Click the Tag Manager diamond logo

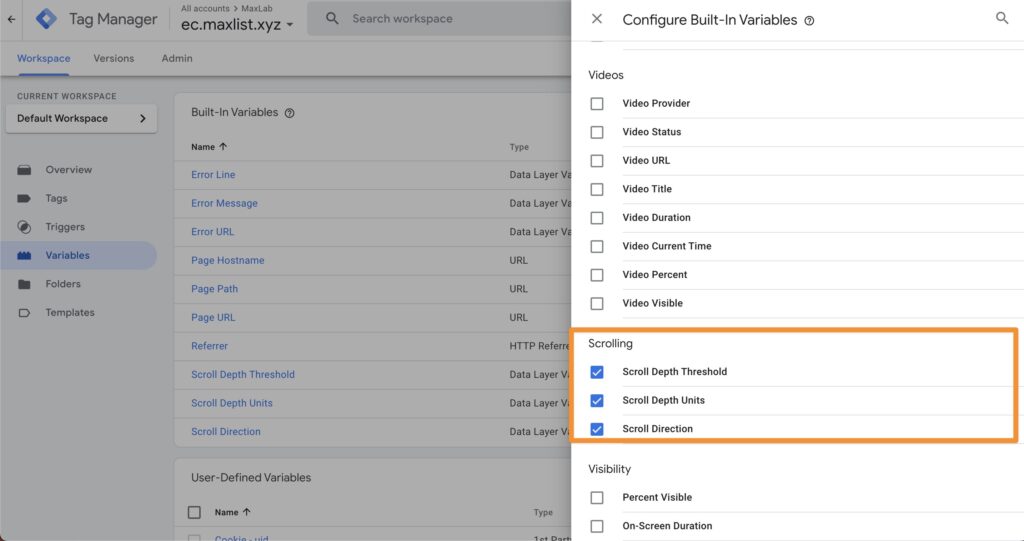click(46, 19)
